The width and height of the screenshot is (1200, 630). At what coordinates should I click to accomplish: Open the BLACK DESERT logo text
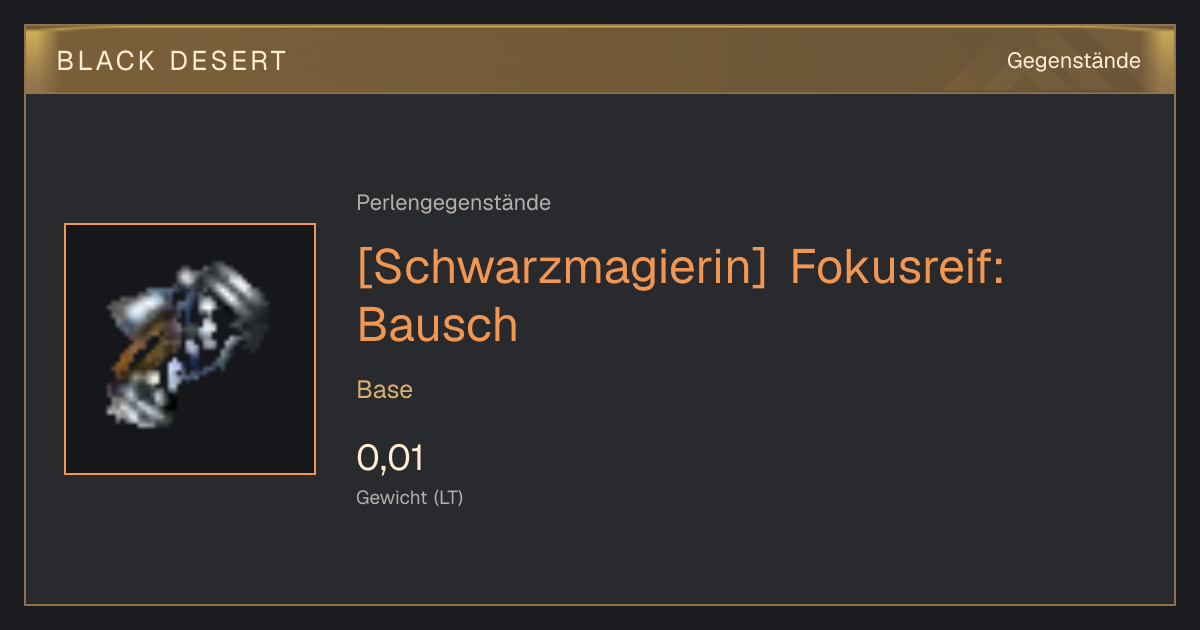172,61
